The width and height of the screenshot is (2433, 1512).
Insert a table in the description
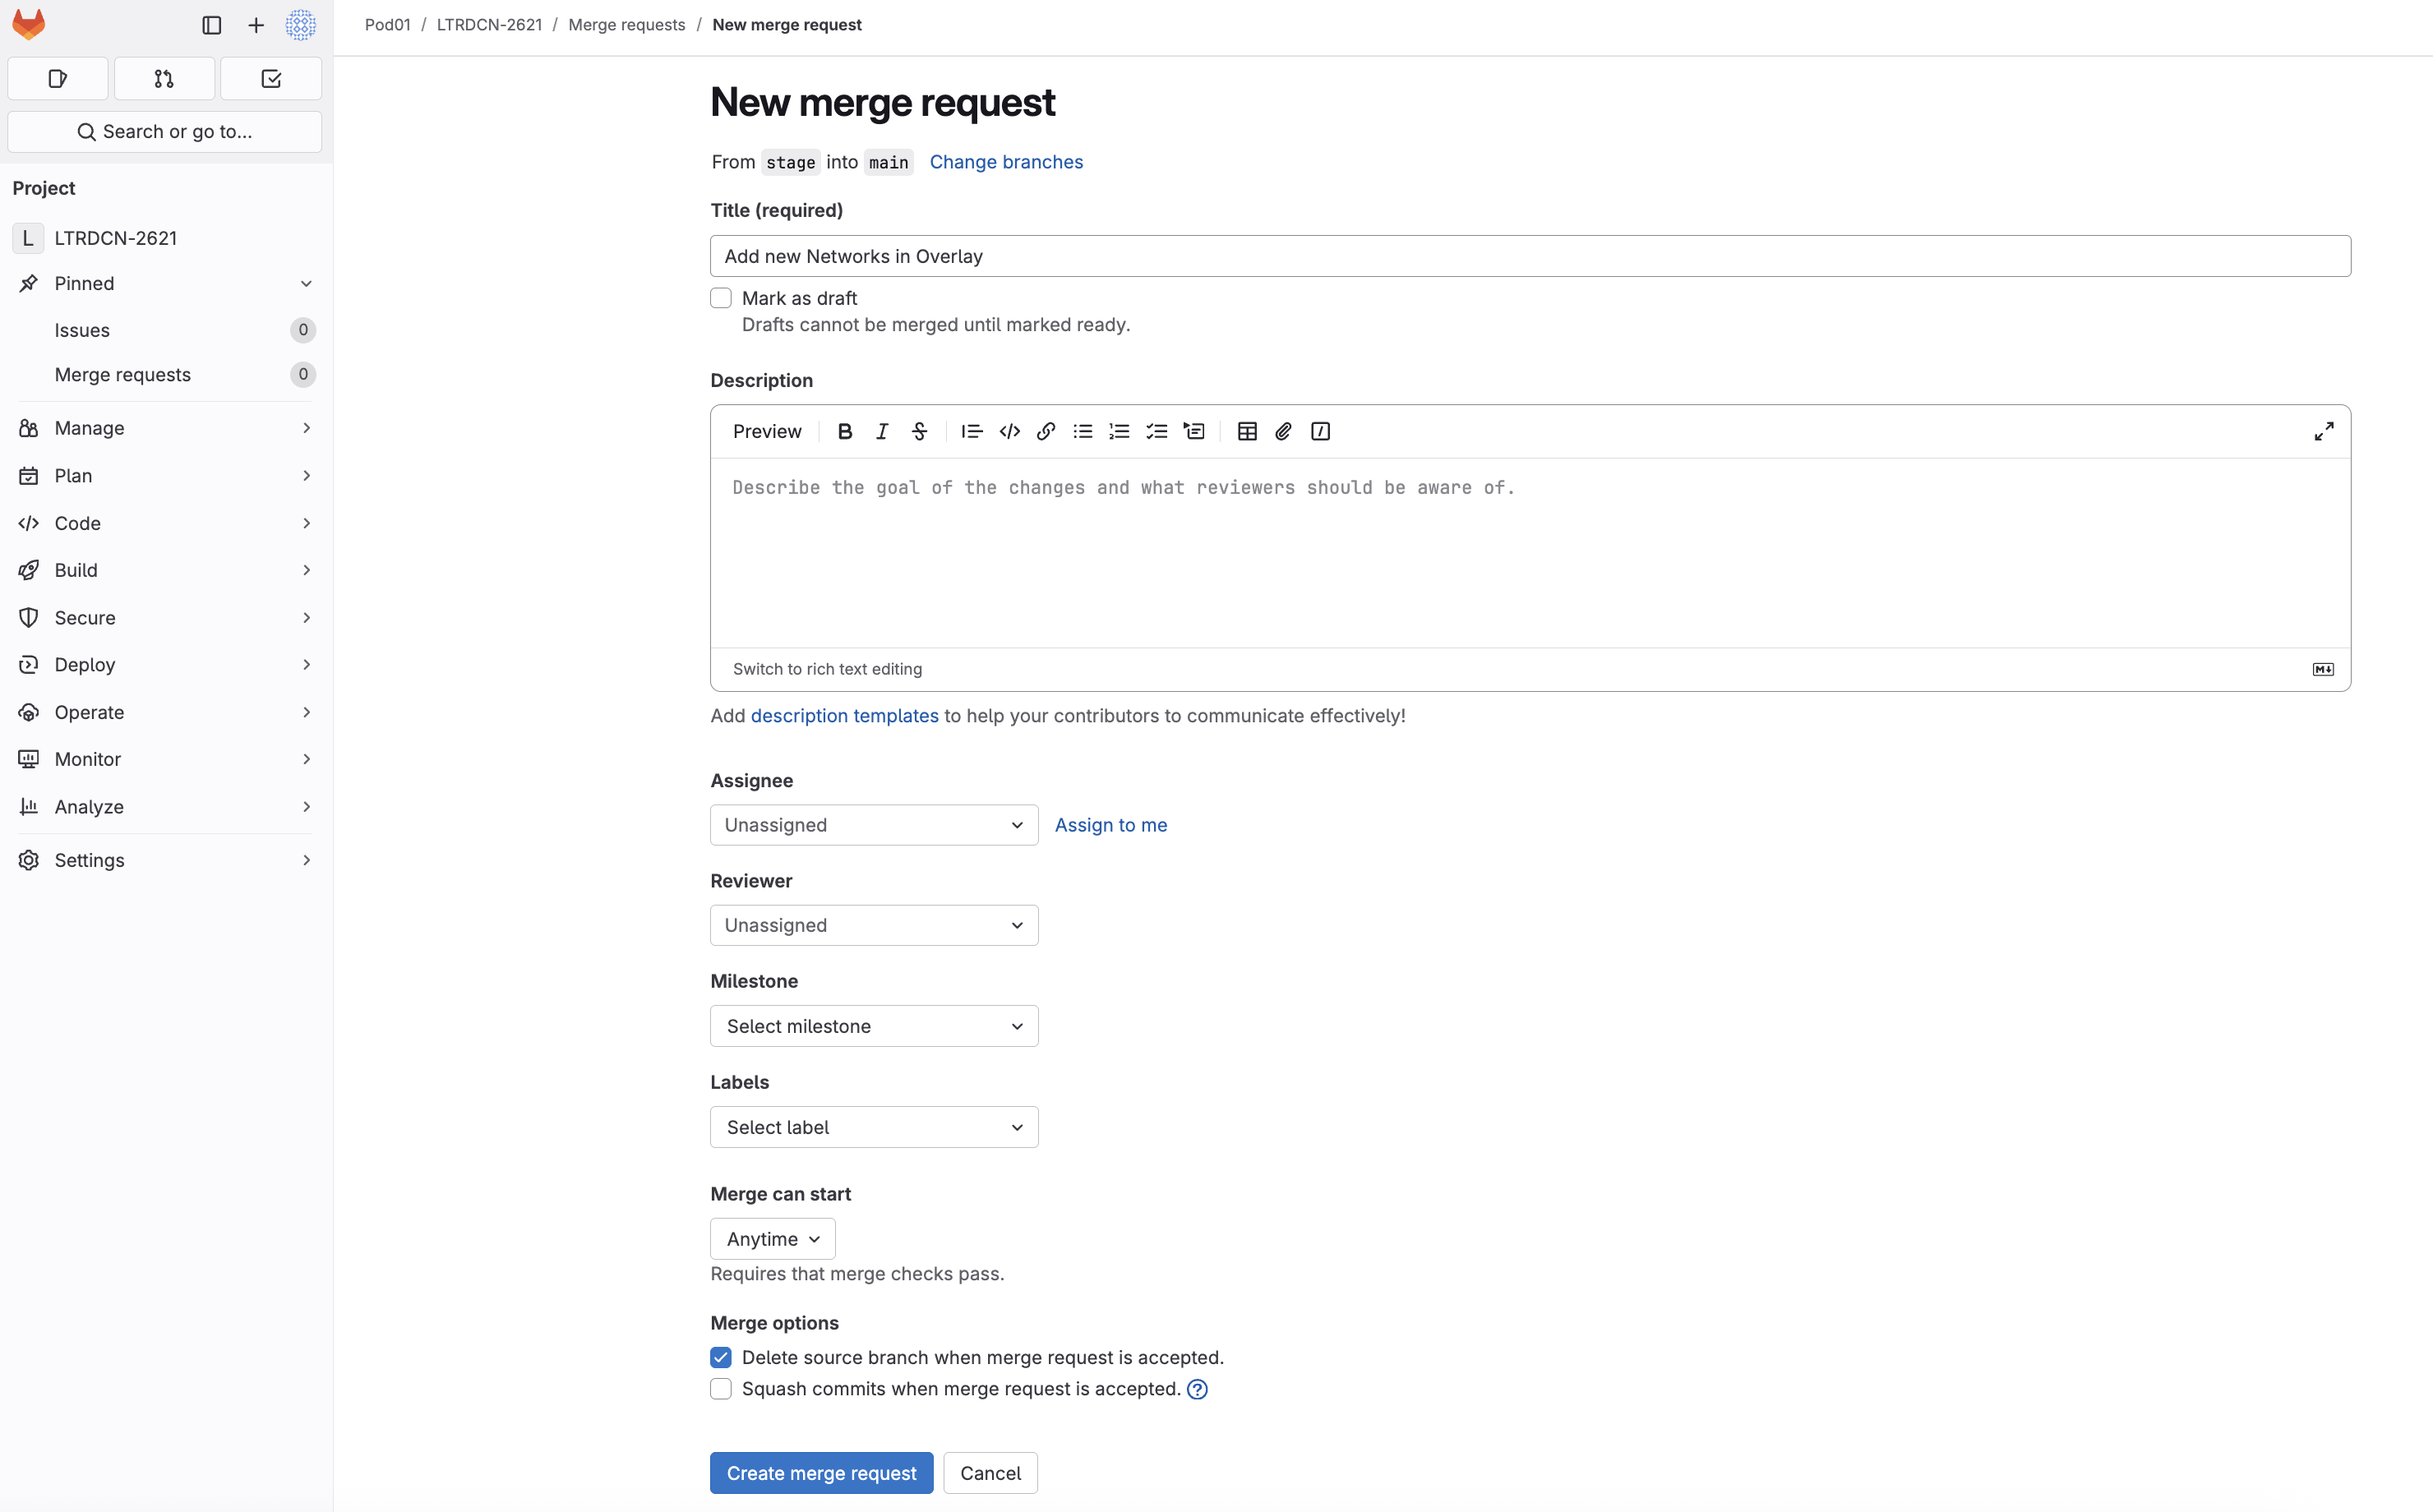tap(1247, 431)
